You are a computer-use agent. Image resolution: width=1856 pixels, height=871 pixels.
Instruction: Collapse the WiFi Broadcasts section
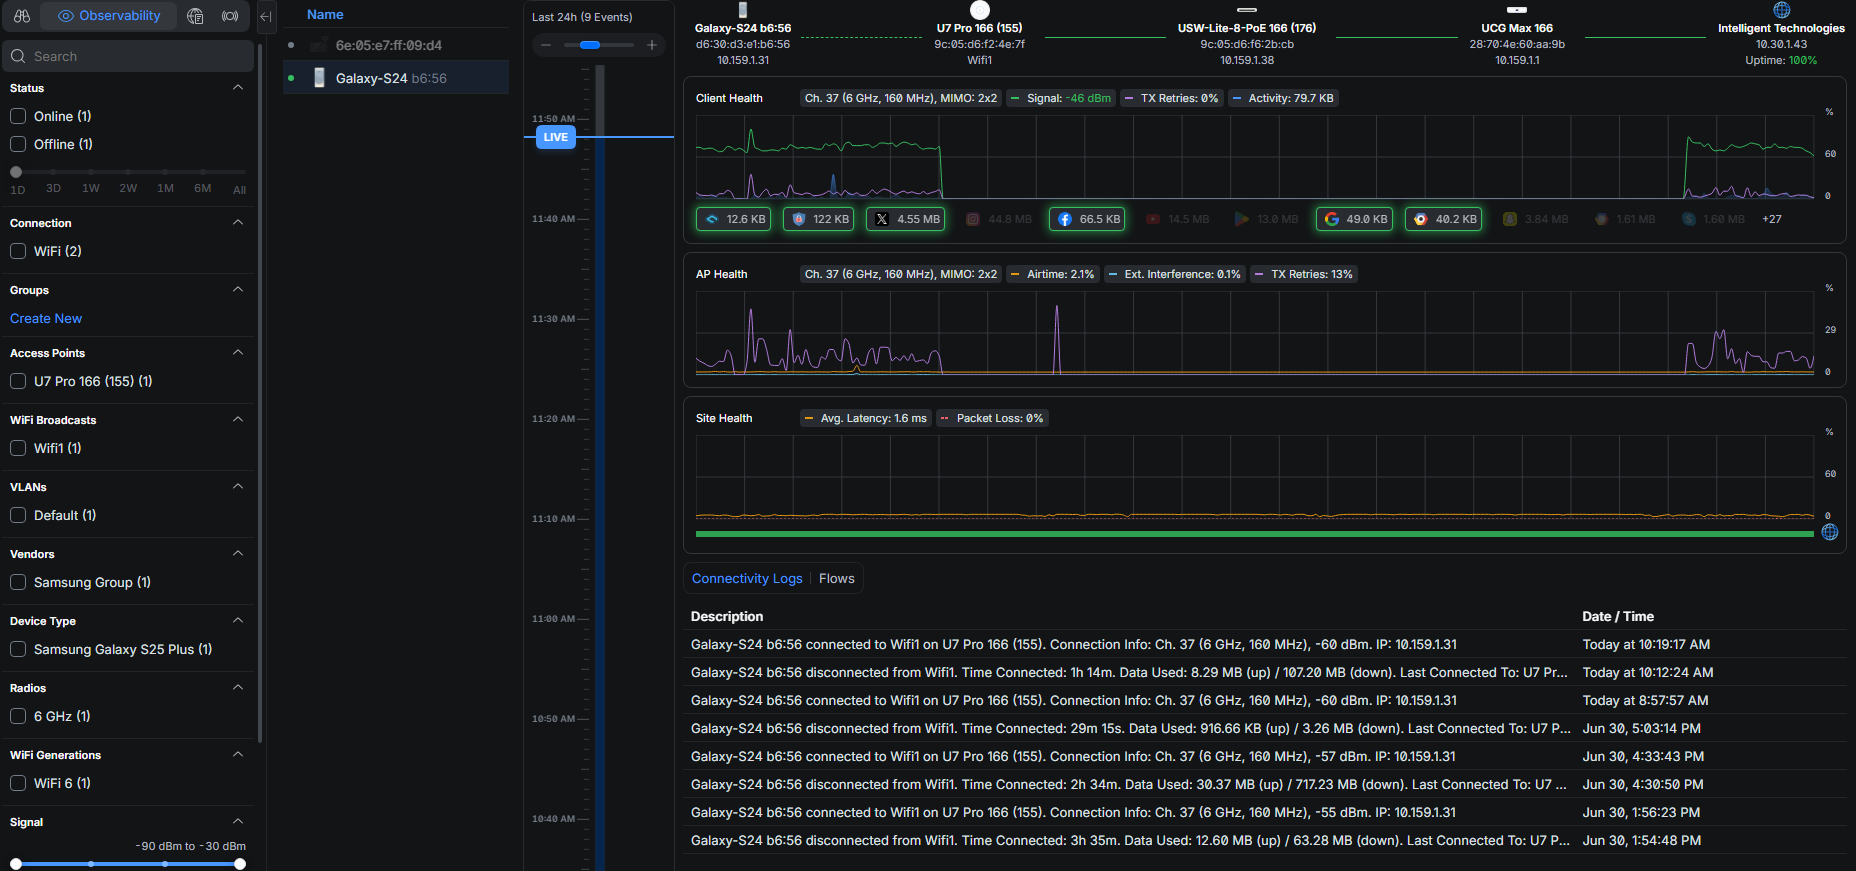pyautogui.click(x=238, y=419)
